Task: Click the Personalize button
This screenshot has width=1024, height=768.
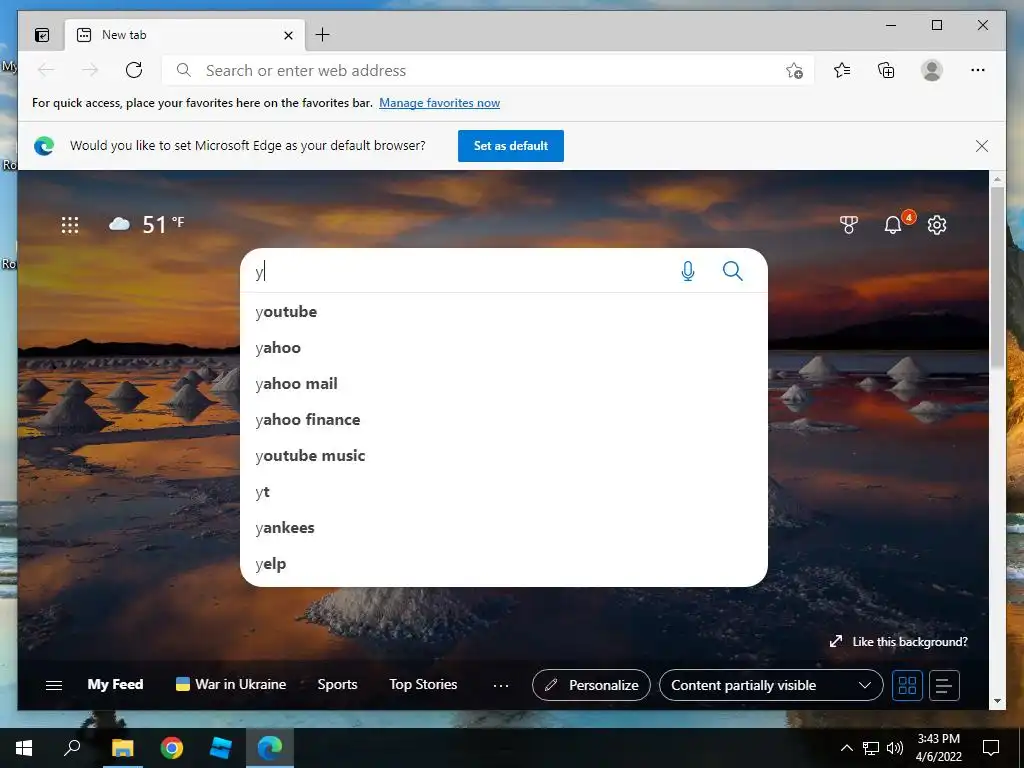Action: point(591,685)
